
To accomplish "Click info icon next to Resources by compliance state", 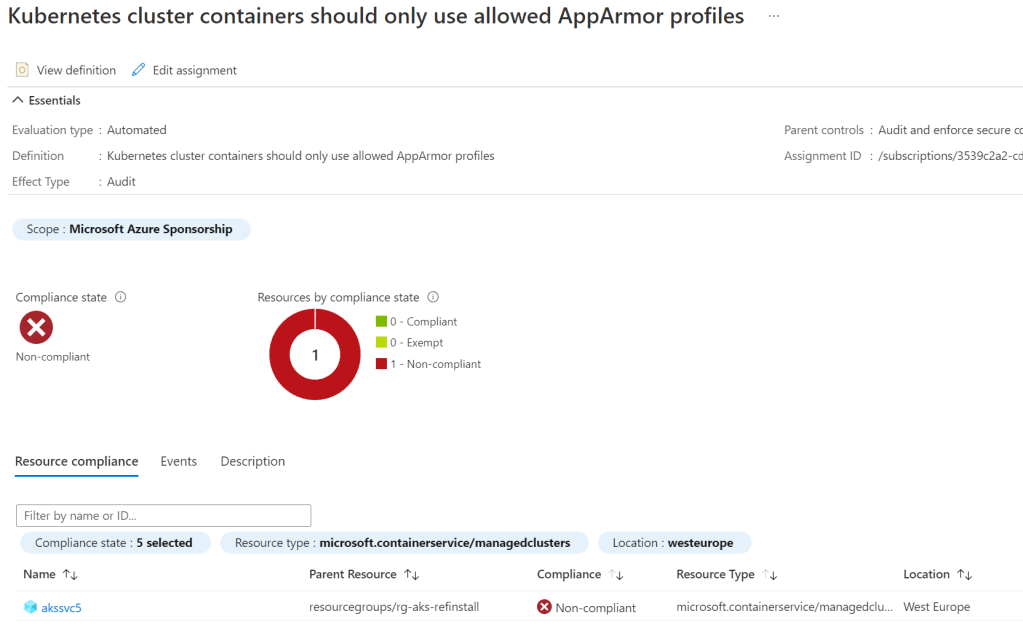I will (433, 297).
